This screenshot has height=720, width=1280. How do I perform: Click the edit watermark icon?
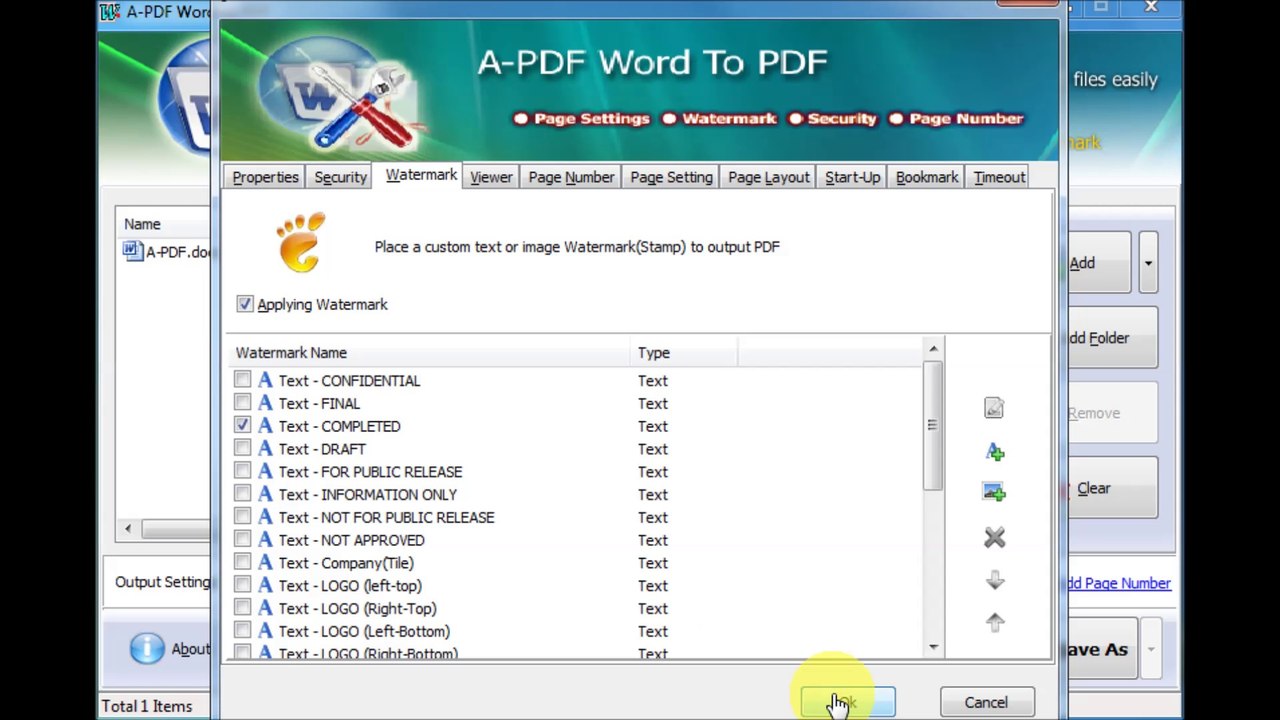coord(994,408)
